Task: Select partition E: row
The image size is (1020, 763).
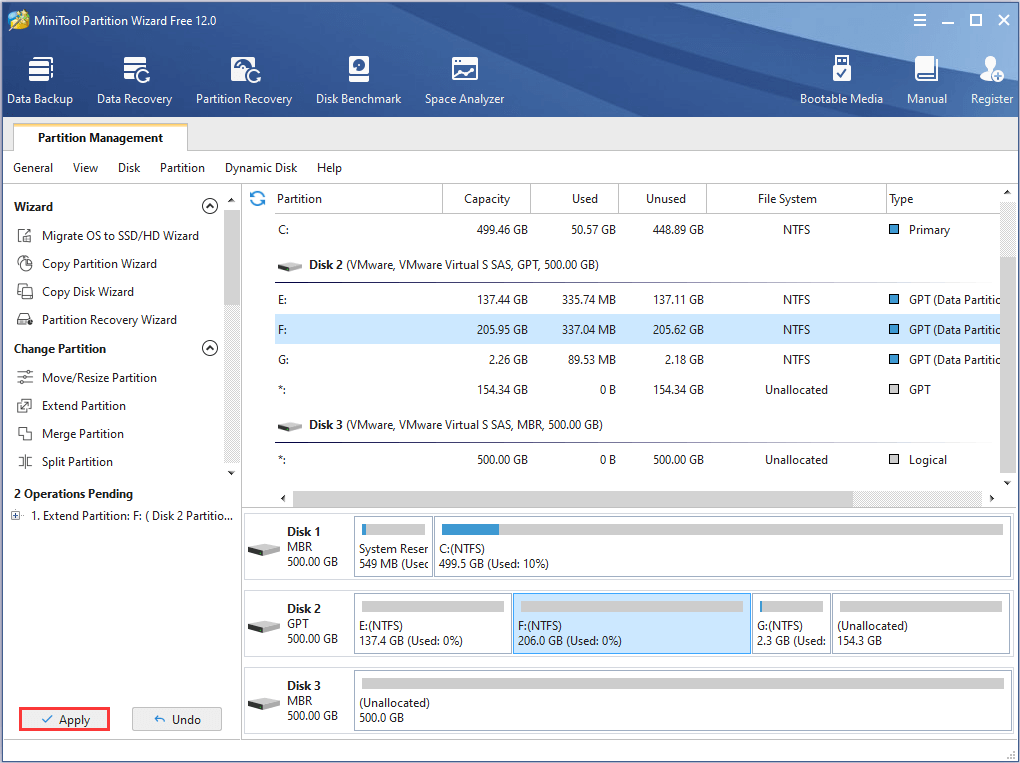Action: (x=638, y=300)
